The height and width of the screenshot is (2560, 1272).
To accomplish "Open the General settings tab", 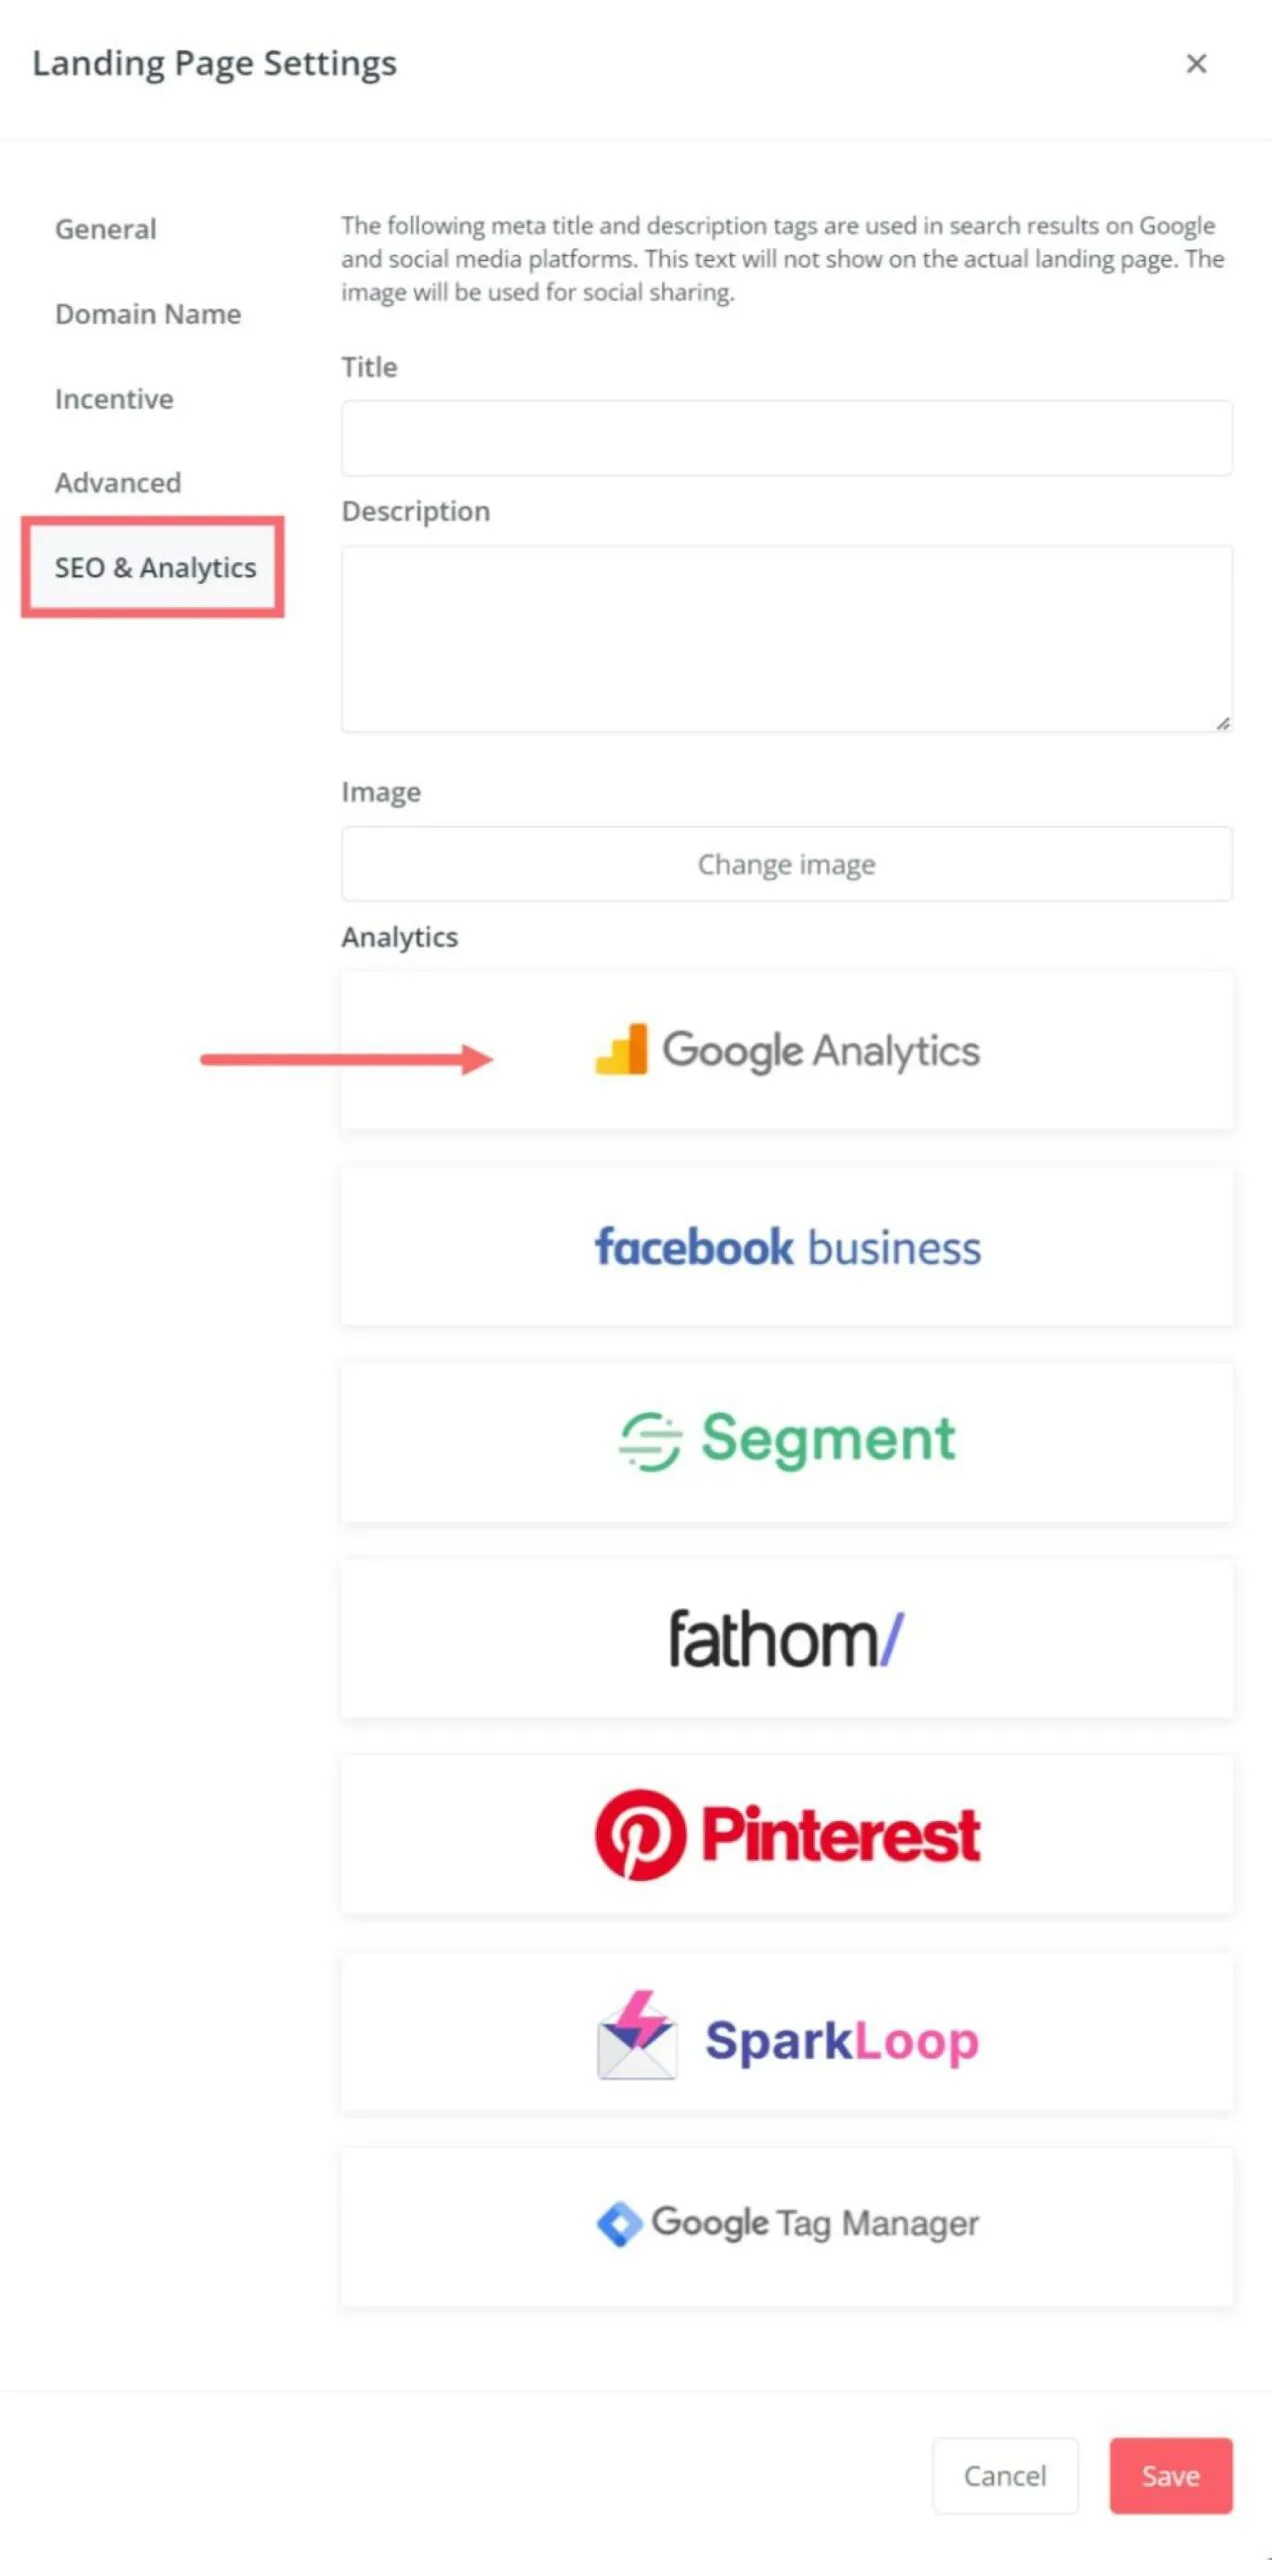I will 106,229.
